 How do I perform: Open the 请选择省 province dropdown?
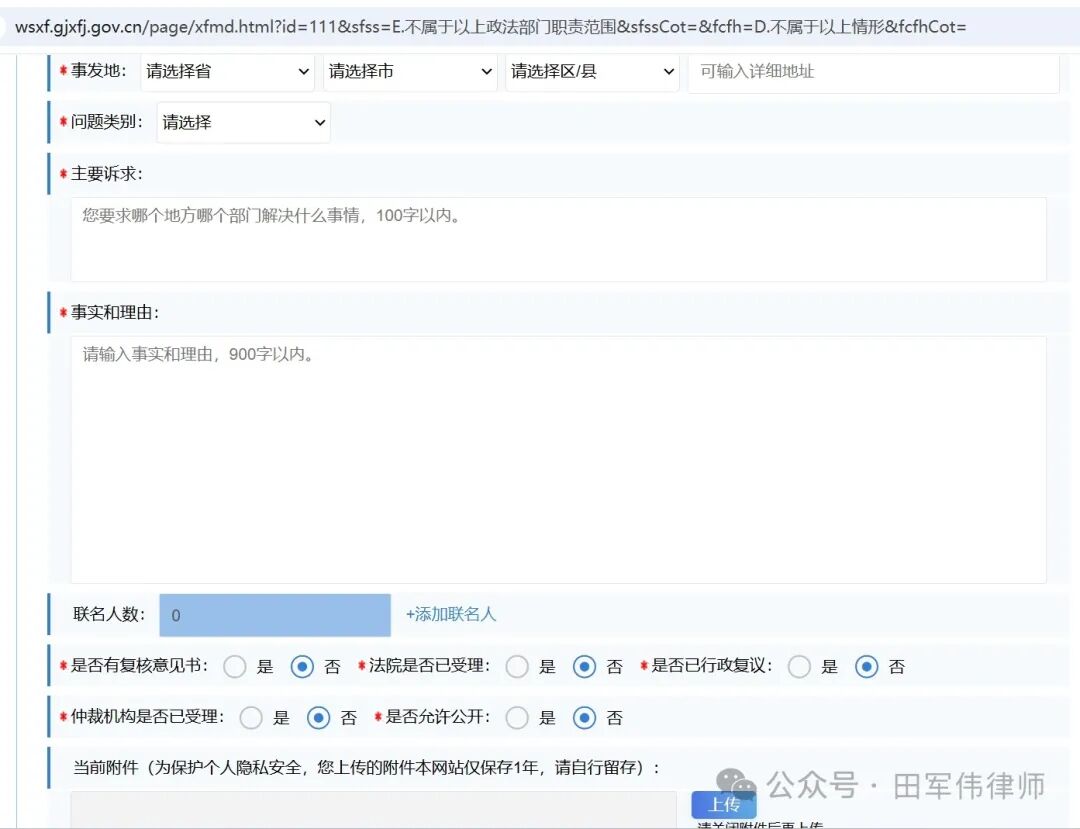coord(225,72)
